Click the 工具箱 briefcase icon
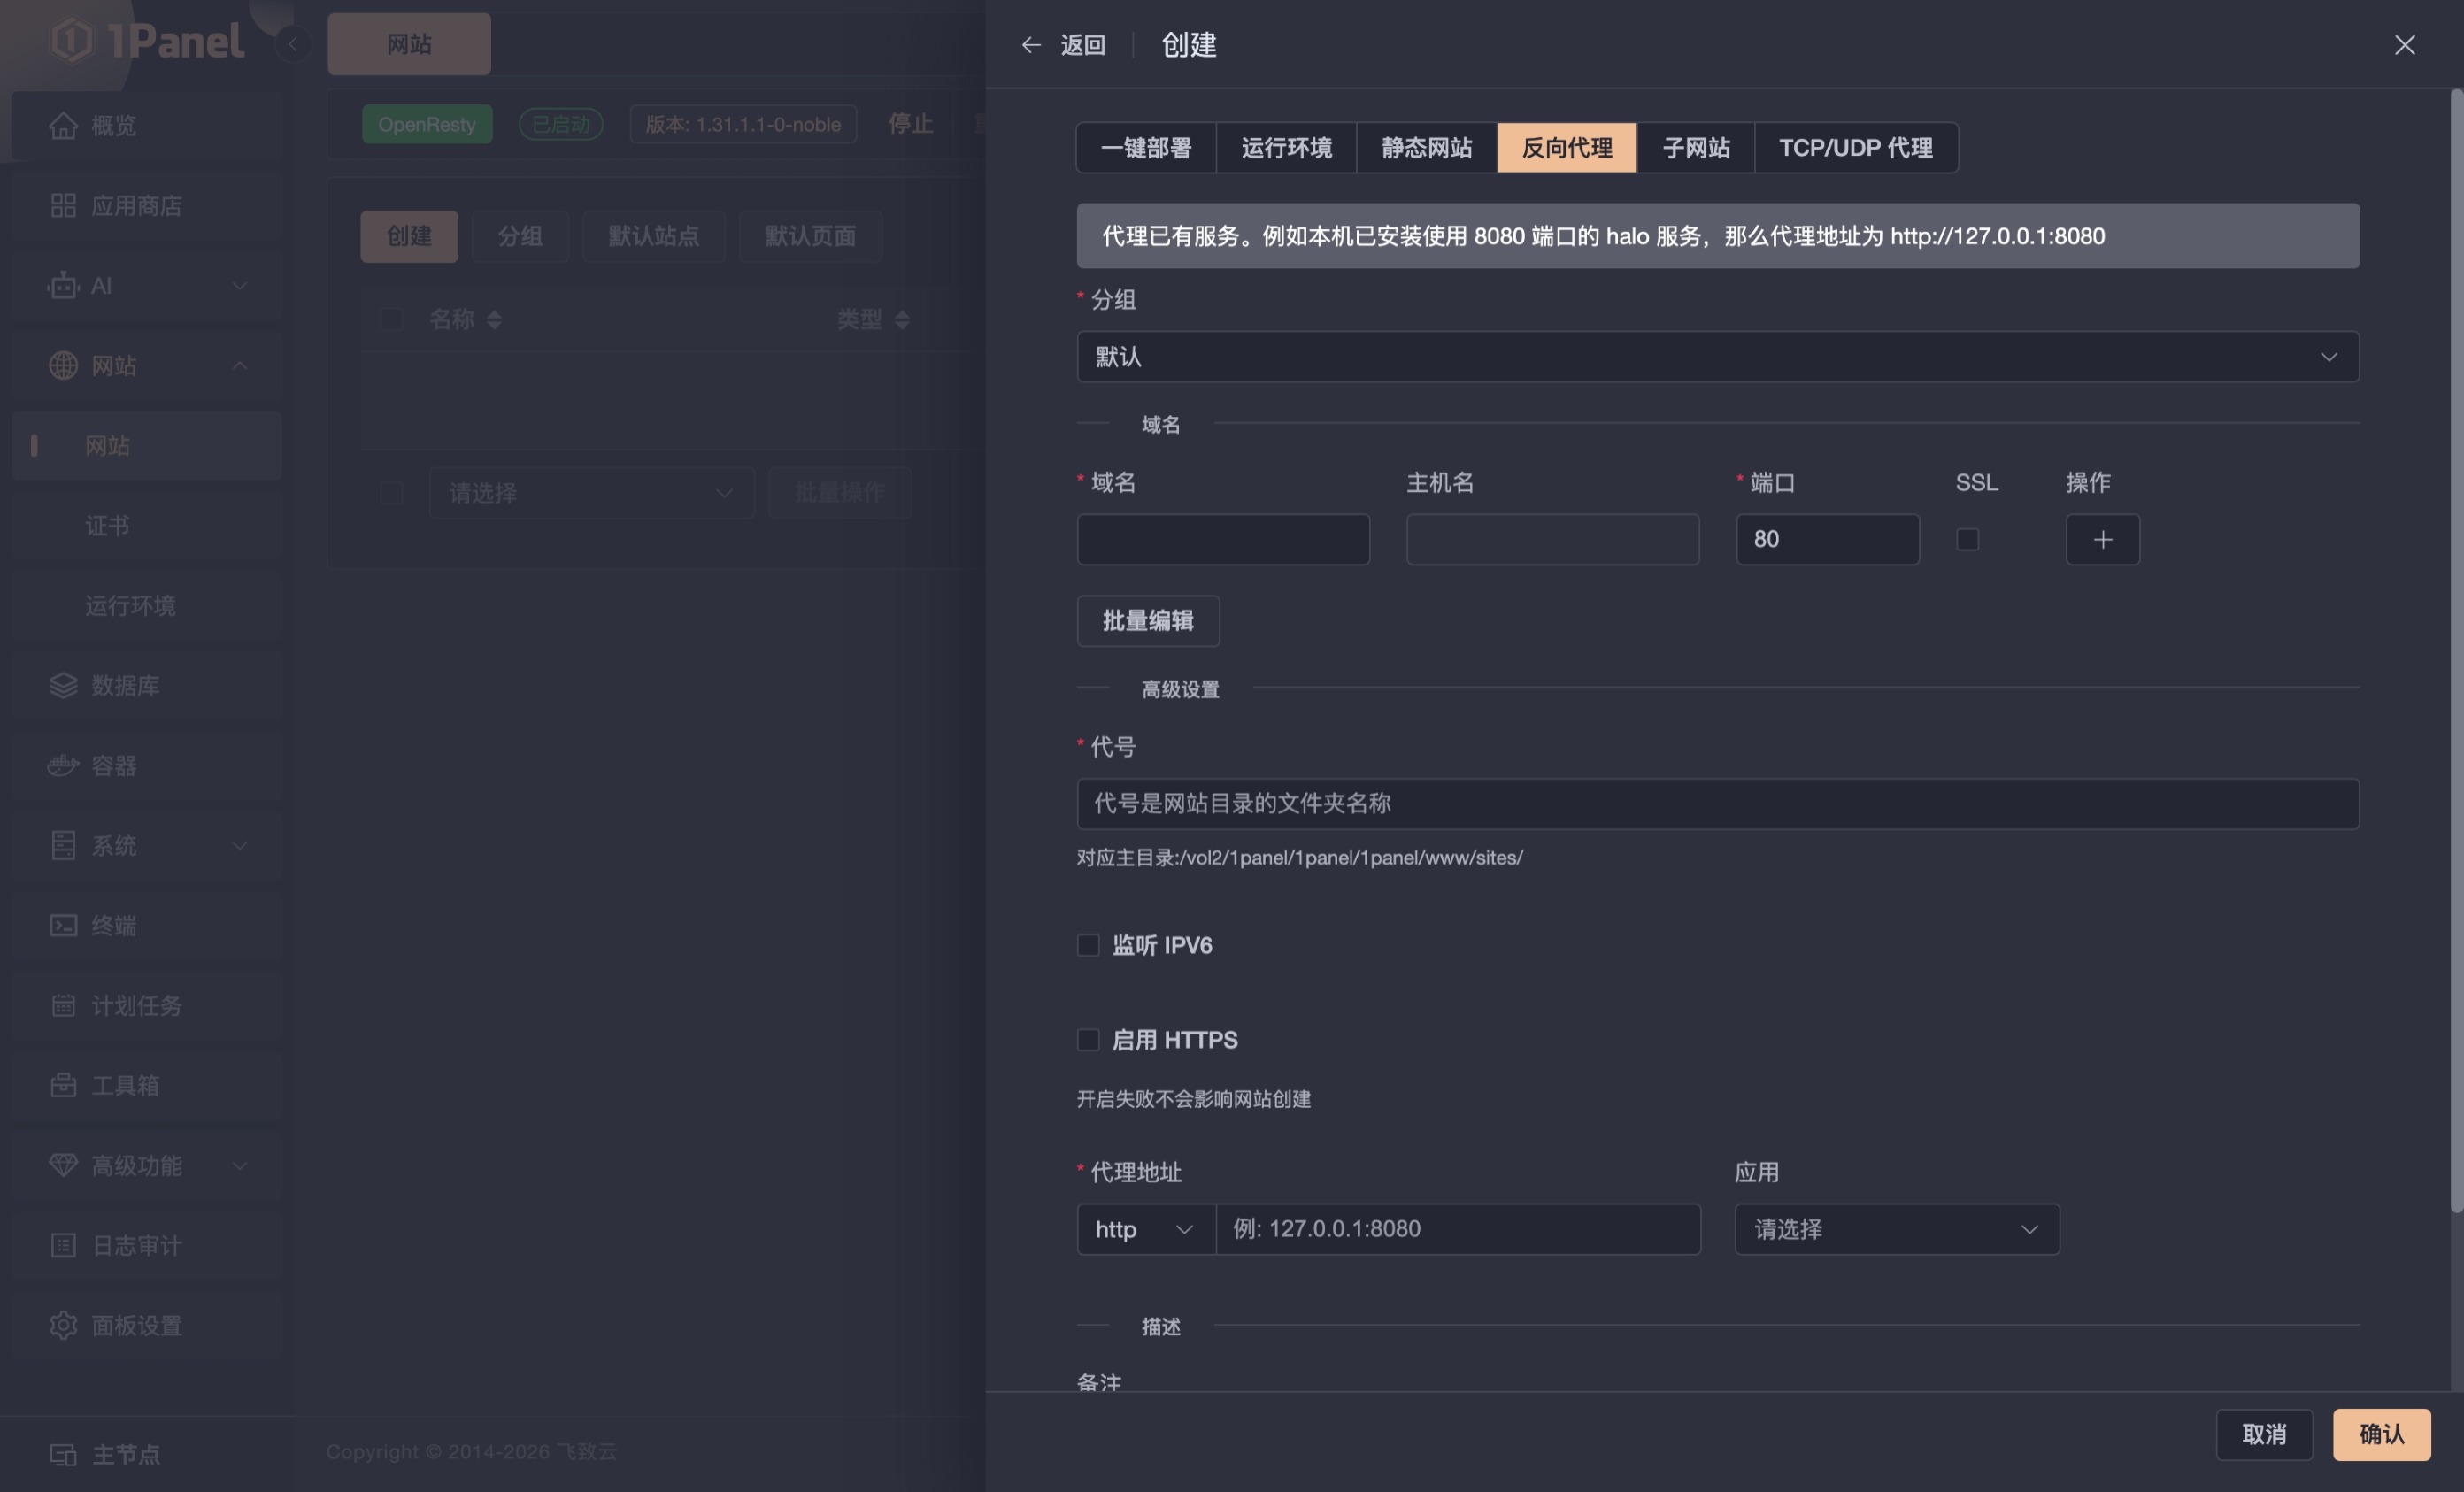This screenshot has width=2464, height=1492. (x=63, y=1086)
